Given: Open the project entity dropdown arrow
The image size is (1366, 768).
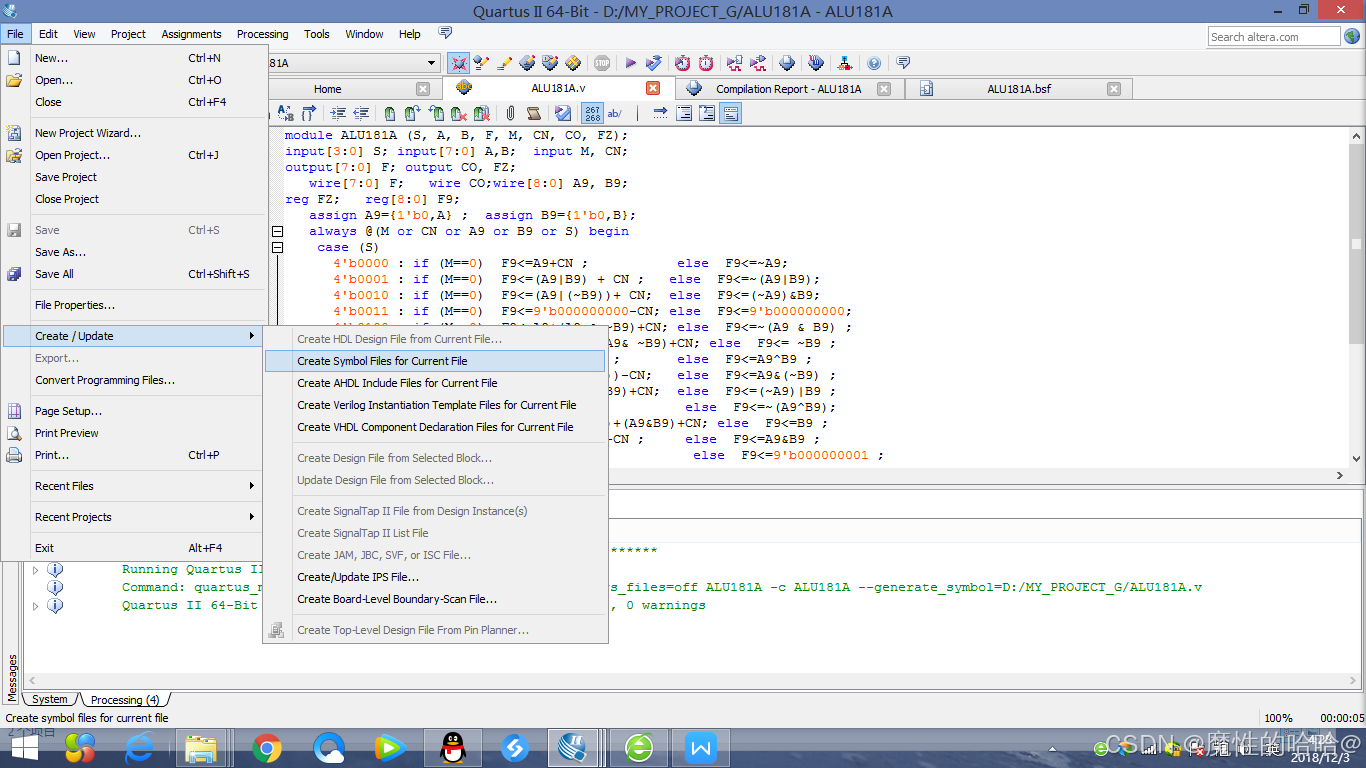Looking at the screenshot, I should pyautogui.click(x=432, y=63).
